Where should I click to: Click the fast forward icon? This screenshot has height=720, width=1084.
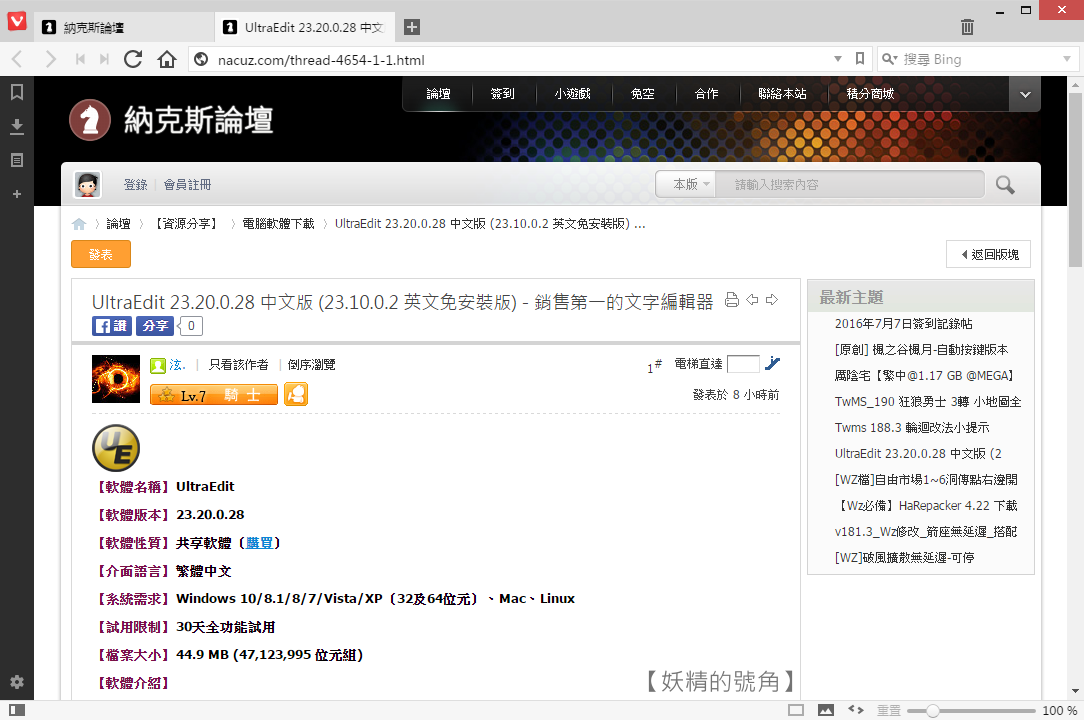[104, 59]
